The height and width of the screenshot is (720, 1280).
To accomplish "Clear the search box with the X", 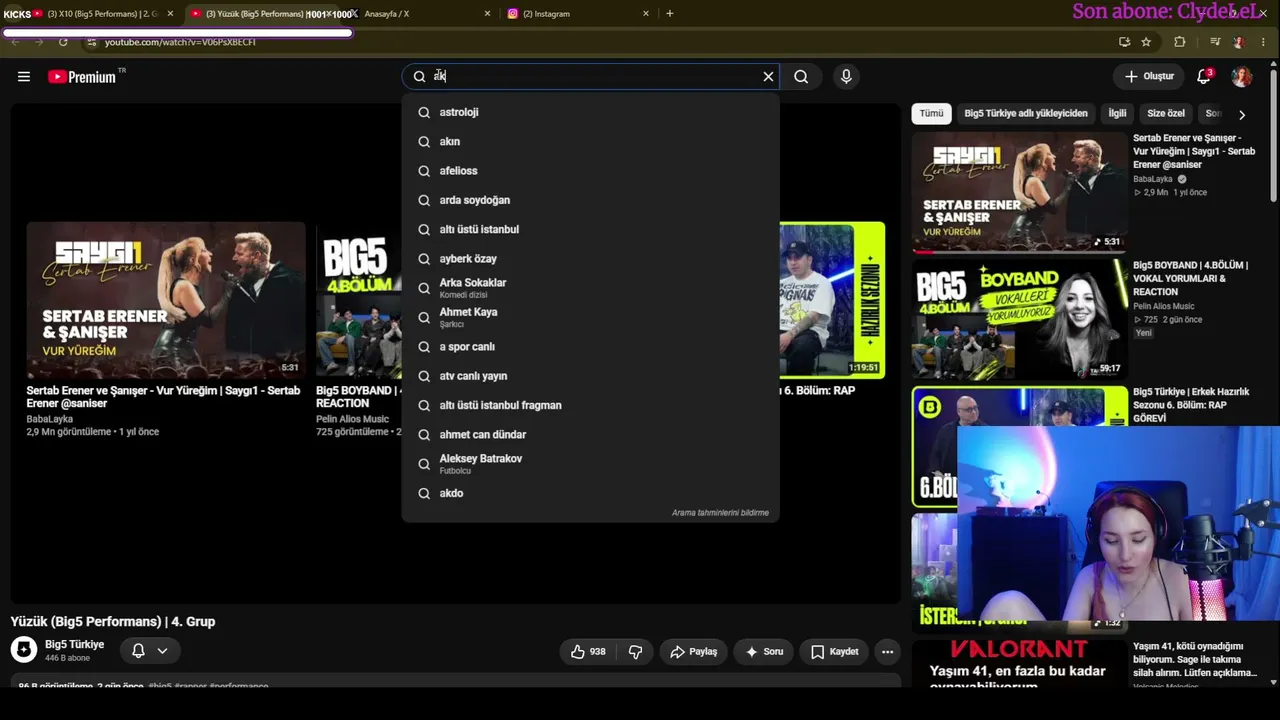I will click(768, 77).
